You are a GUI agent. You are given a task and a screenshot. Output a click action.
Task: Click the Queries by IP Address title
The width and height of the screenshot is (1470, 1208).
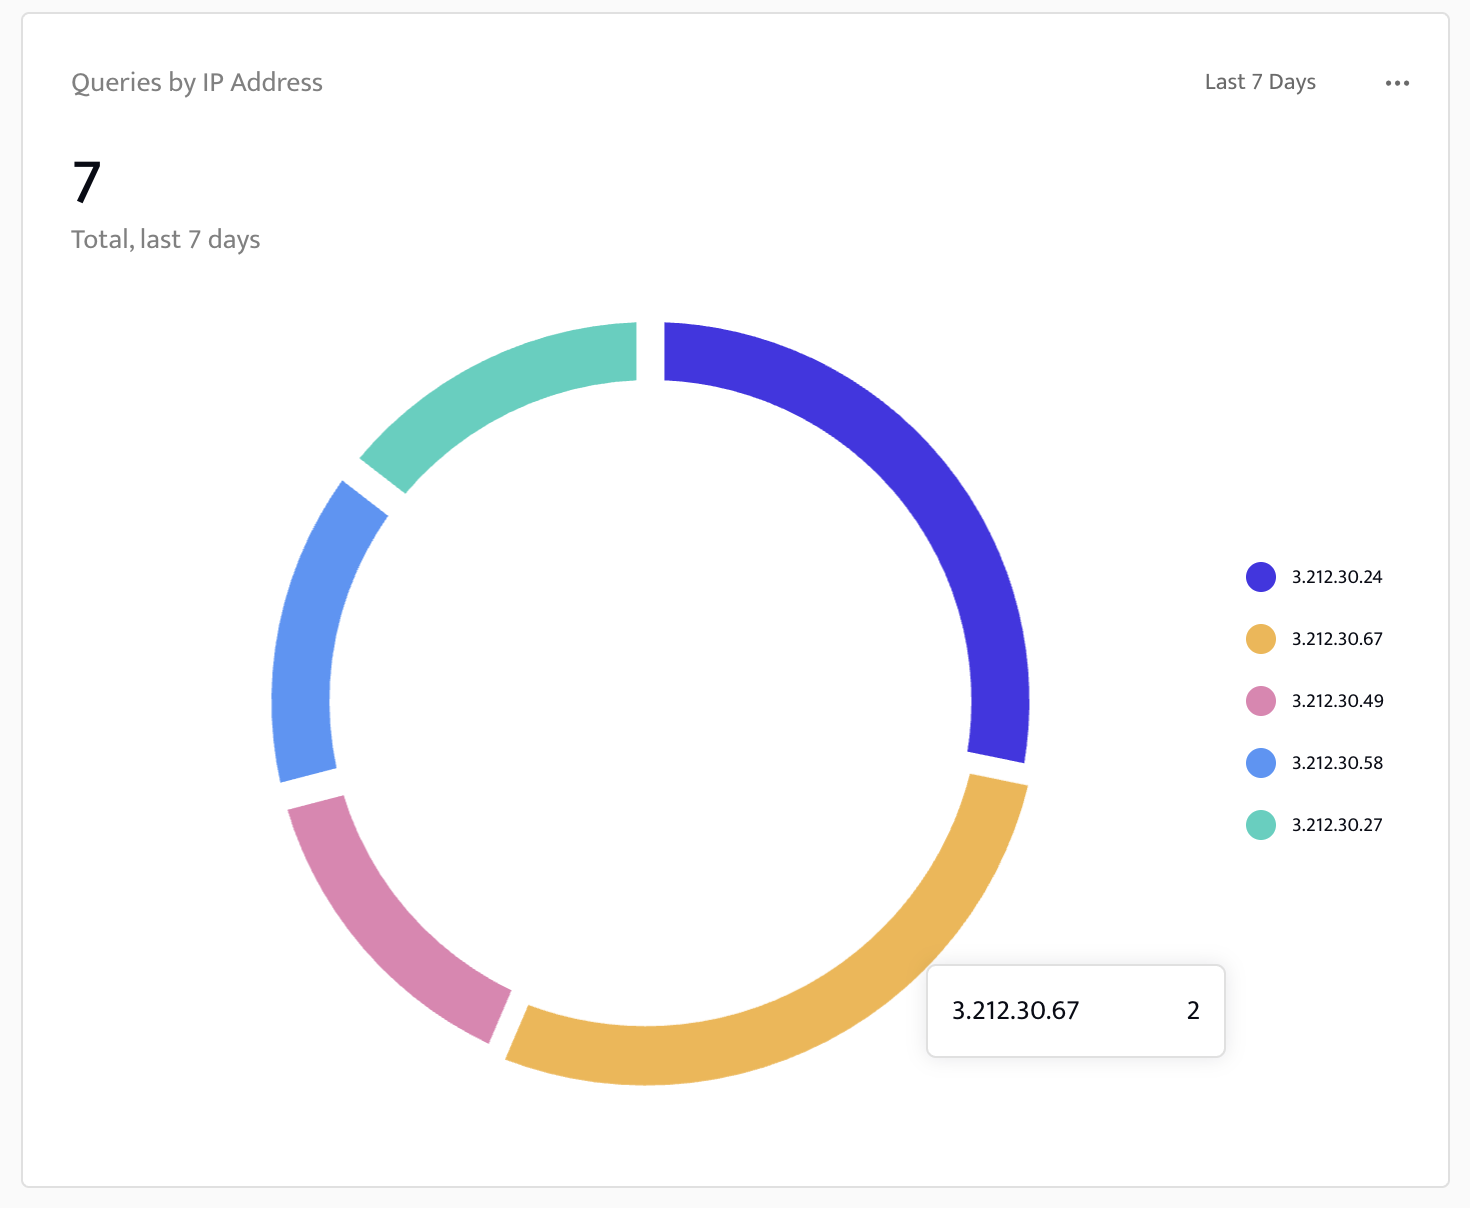pyautogui.click(x=197, y=82)
